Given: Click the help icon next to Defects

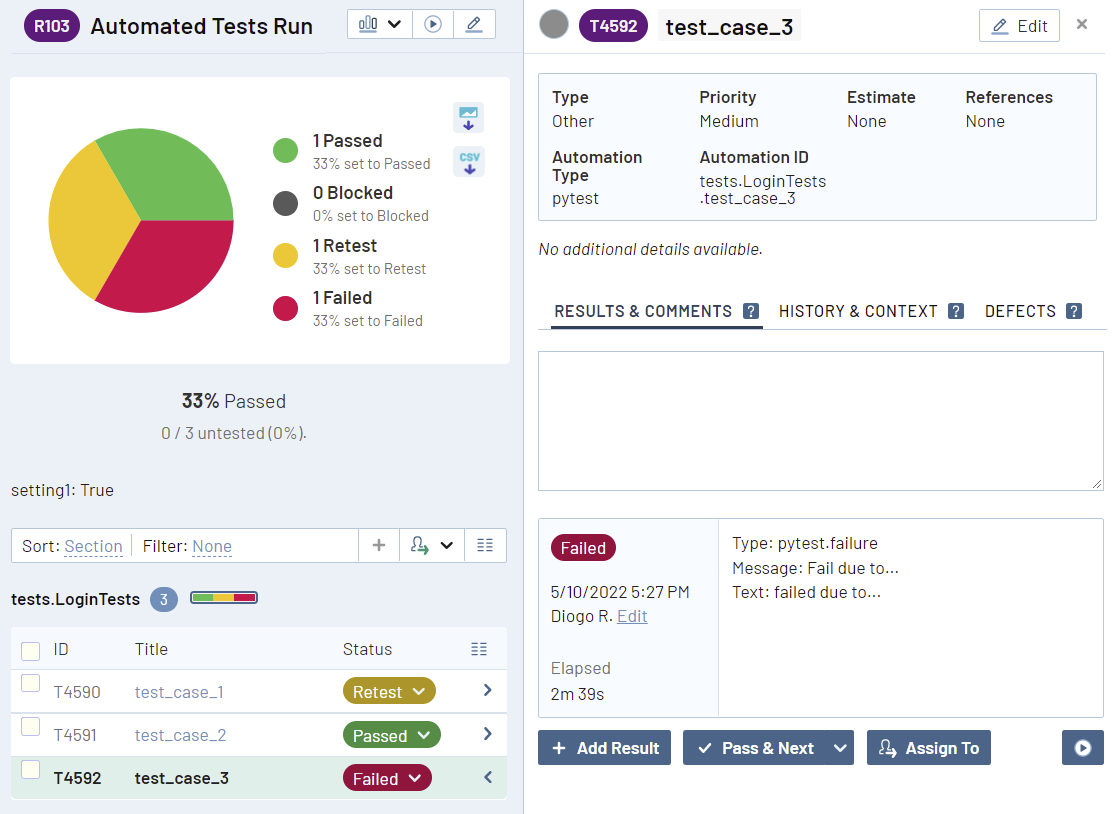Looking at the screenshot, I should pos(1074,311).
